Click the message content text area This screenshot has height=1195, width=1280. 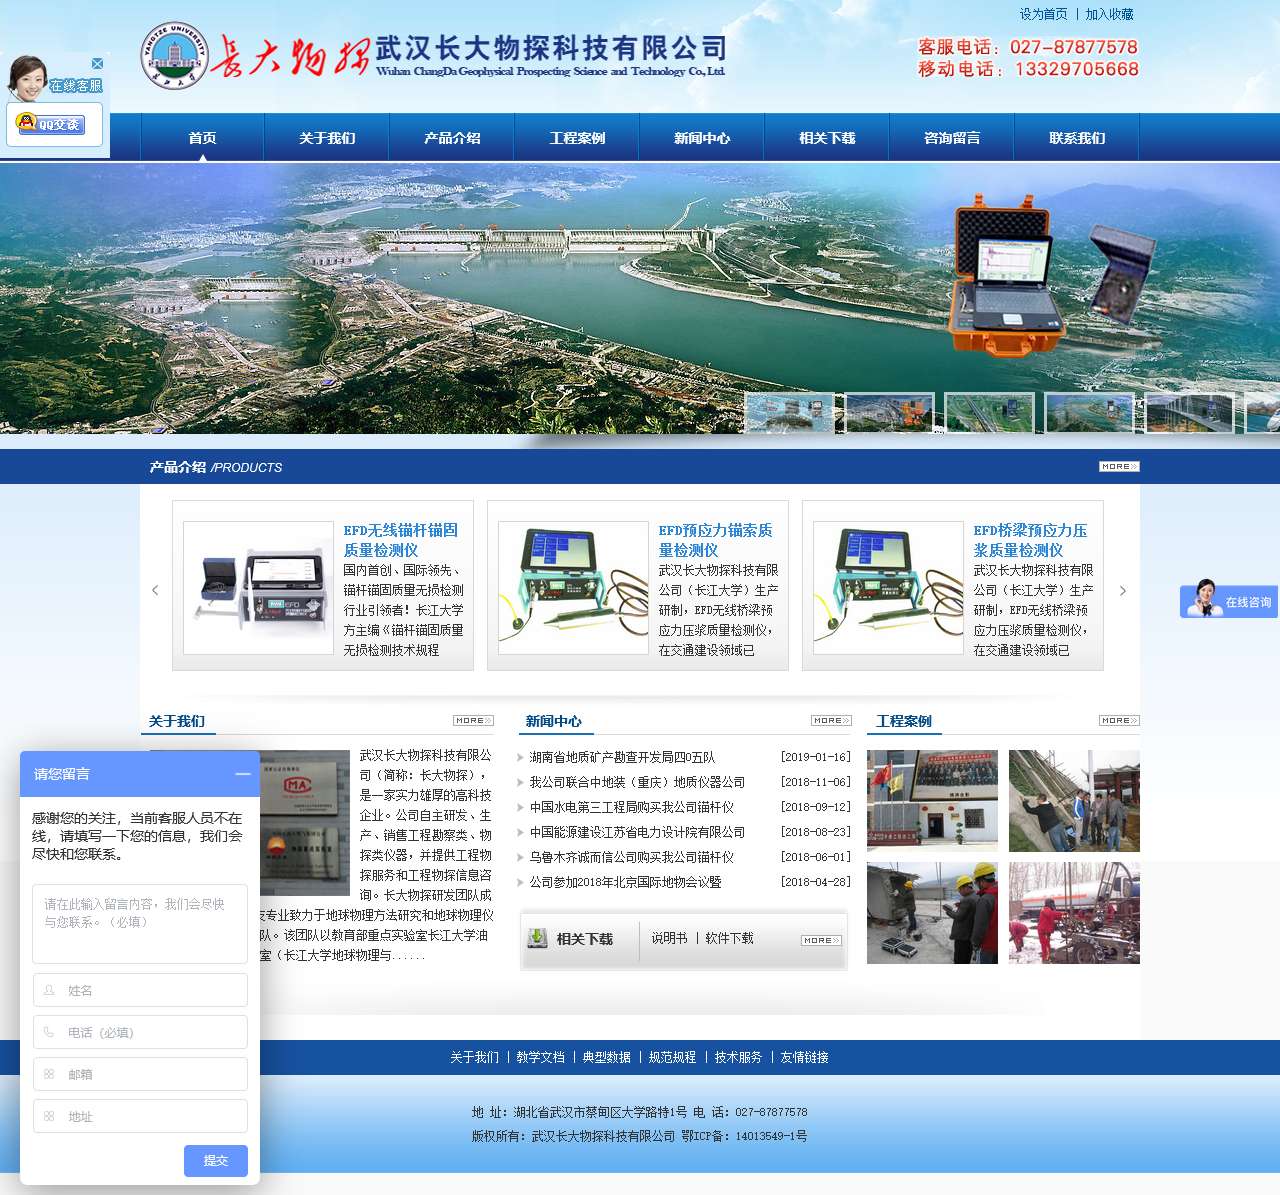[x=140, y=924]
